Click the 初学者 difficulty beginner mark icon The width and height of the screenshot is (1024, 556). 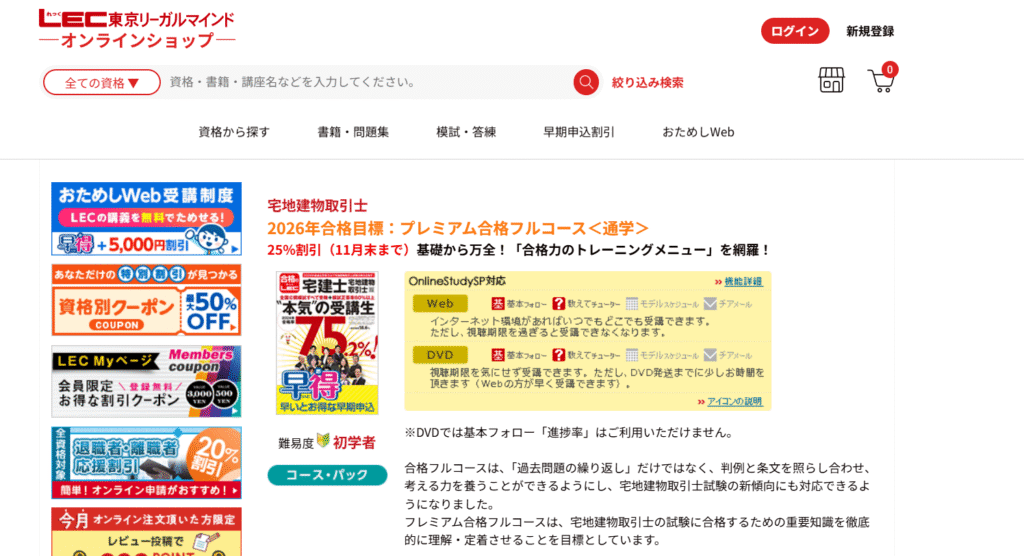(x=322, y=441)
